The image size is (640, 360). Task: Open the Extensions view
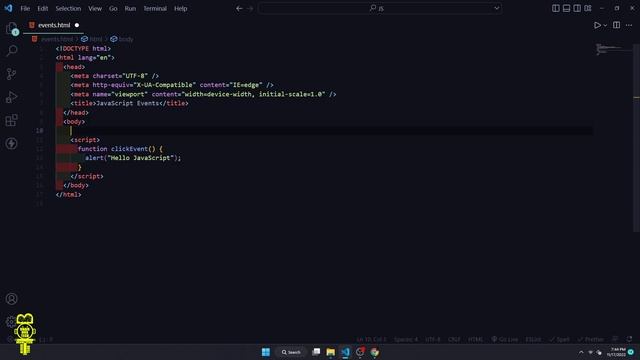[x=11, y=120]
